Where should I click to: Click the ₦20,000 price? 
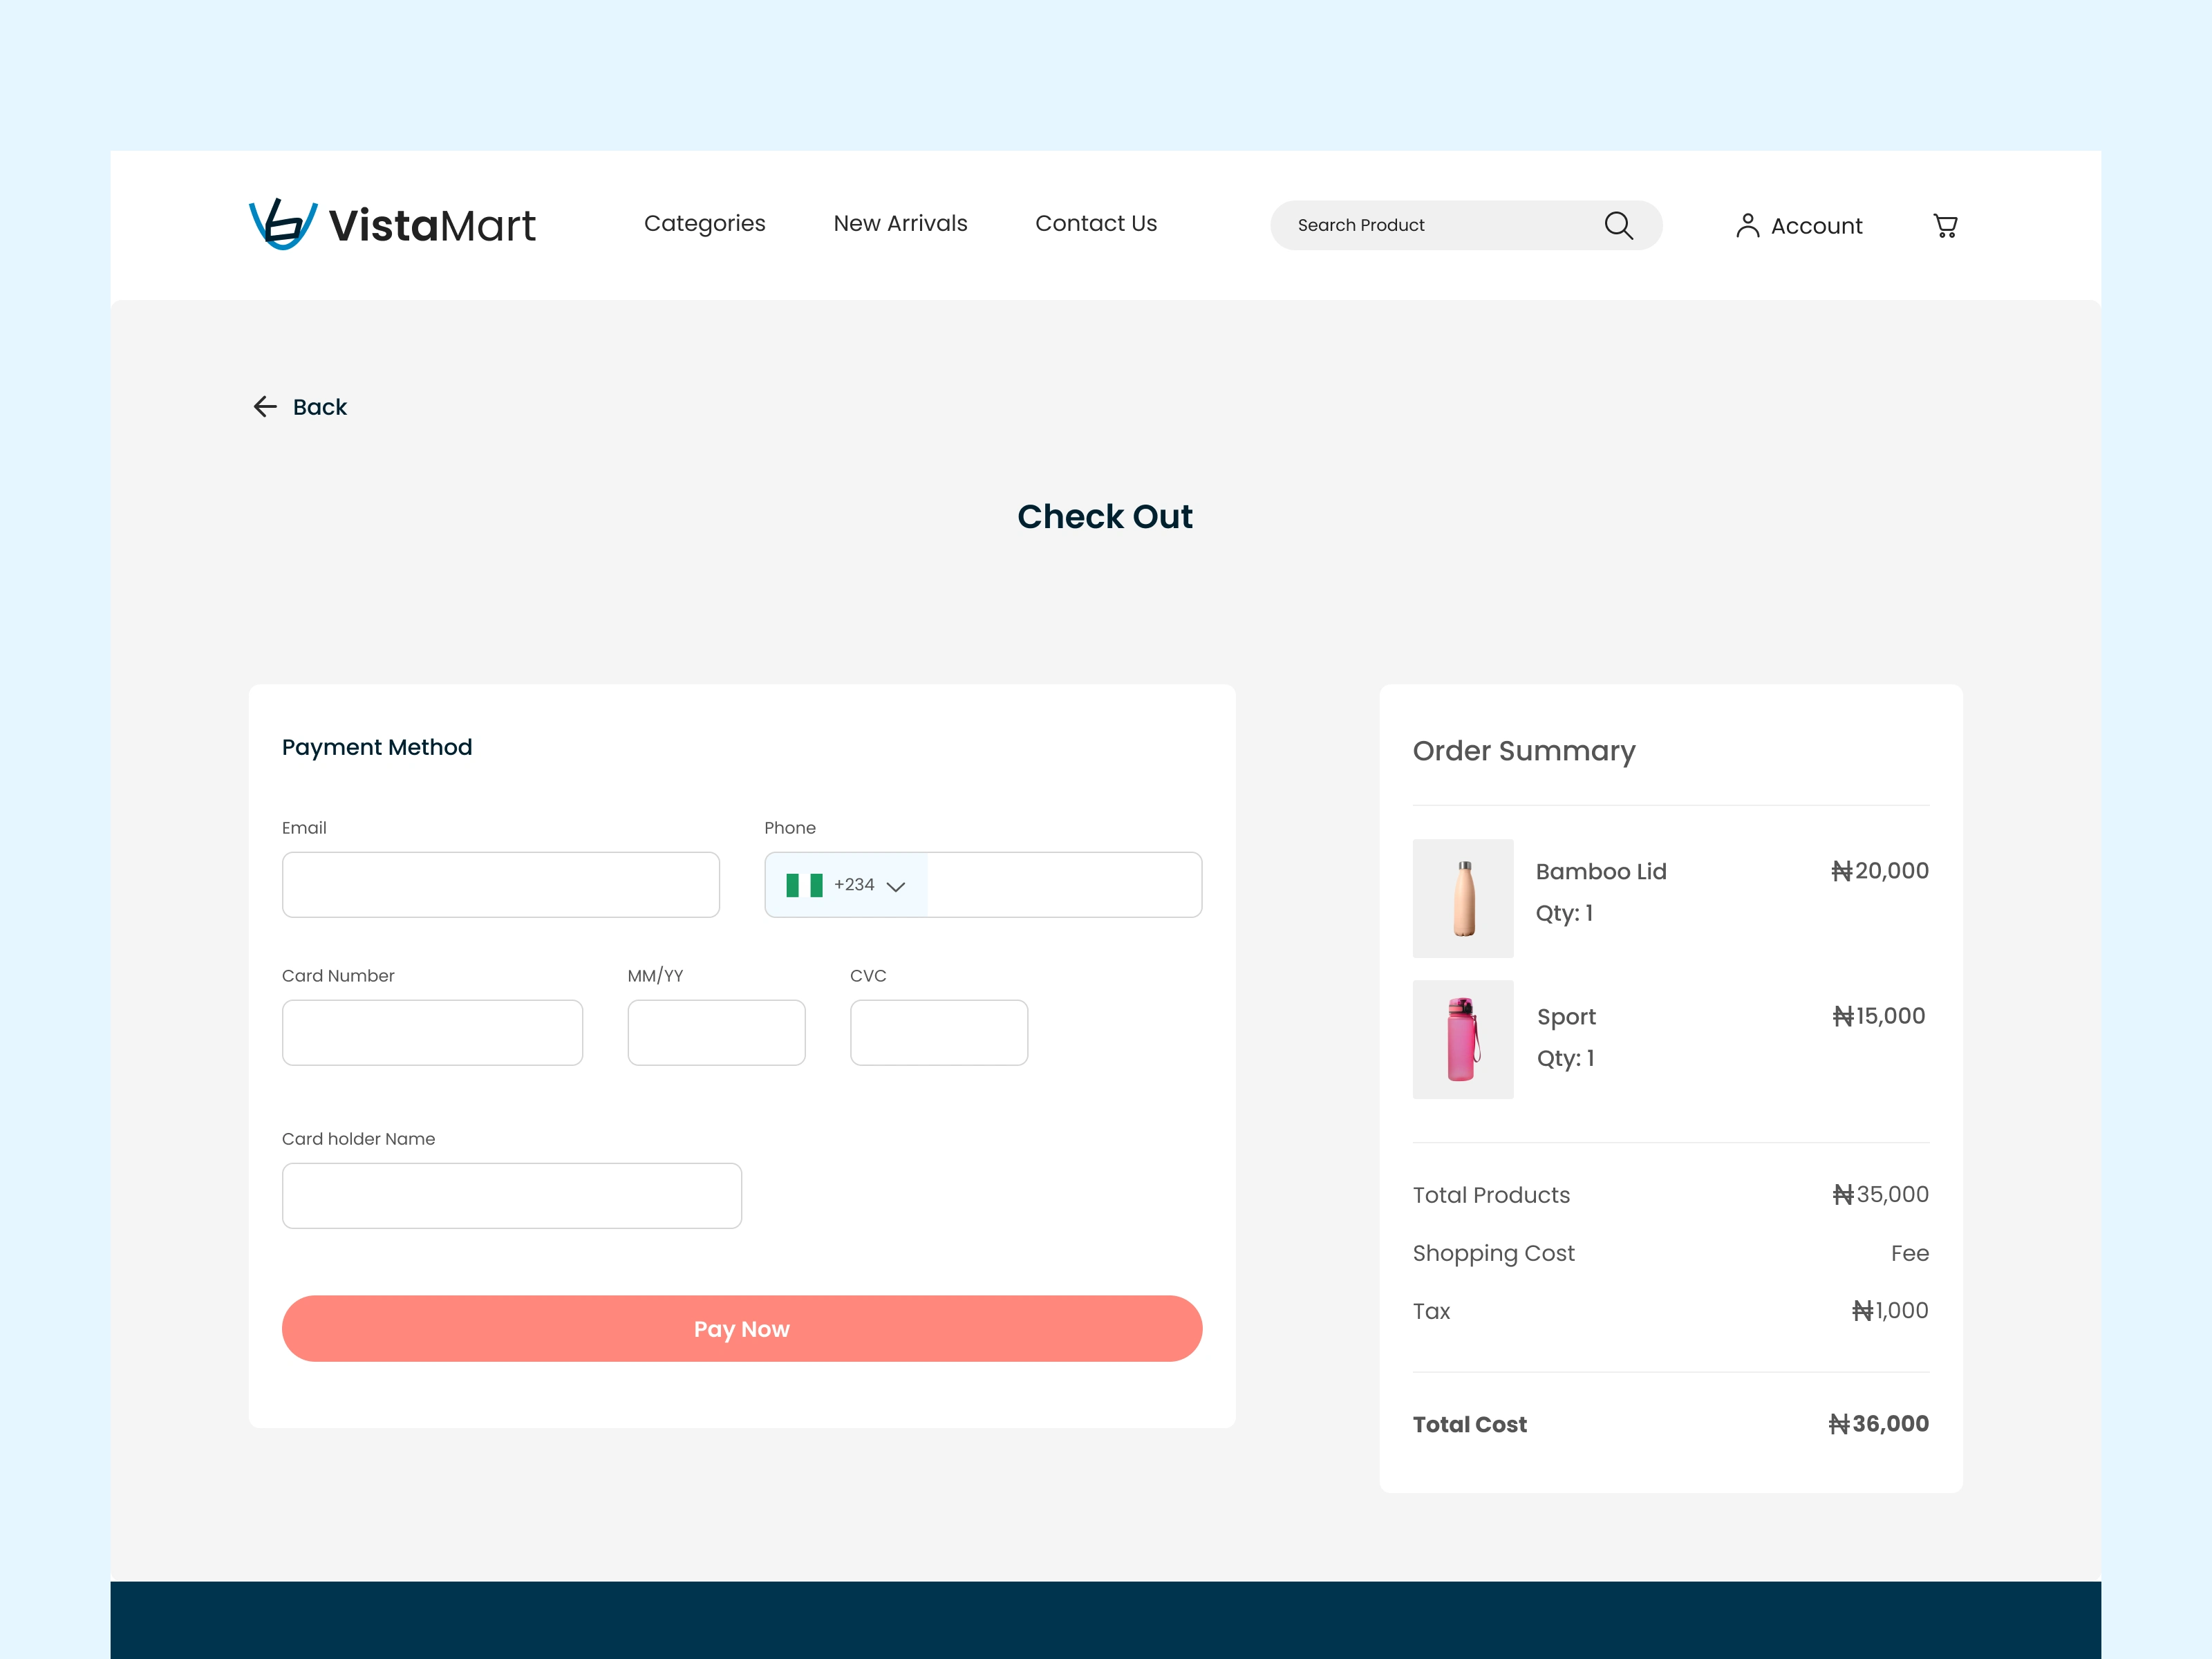1880,871
